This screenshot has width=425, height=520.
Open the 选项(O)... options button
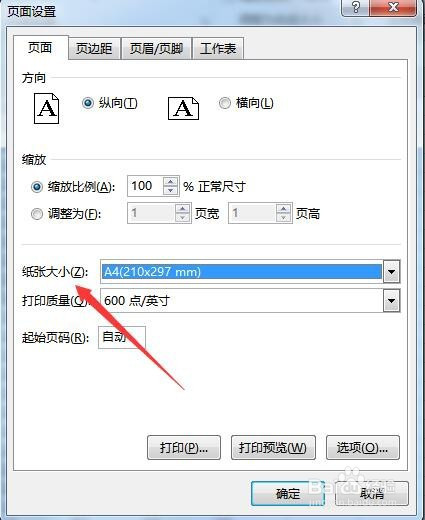tap(362, 448)
